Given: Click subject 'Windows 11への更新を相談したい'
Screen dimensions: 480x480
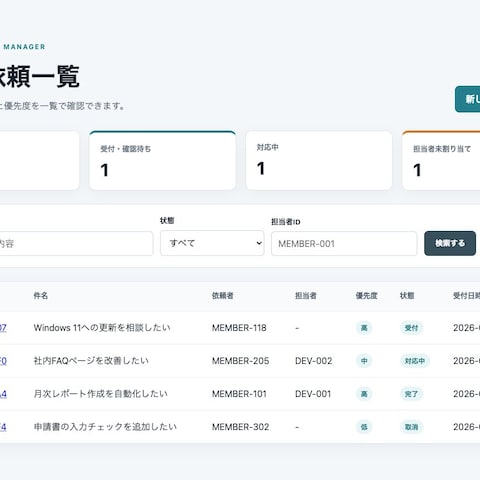Looking at the screenshot, I should click(x=102, y=328).
